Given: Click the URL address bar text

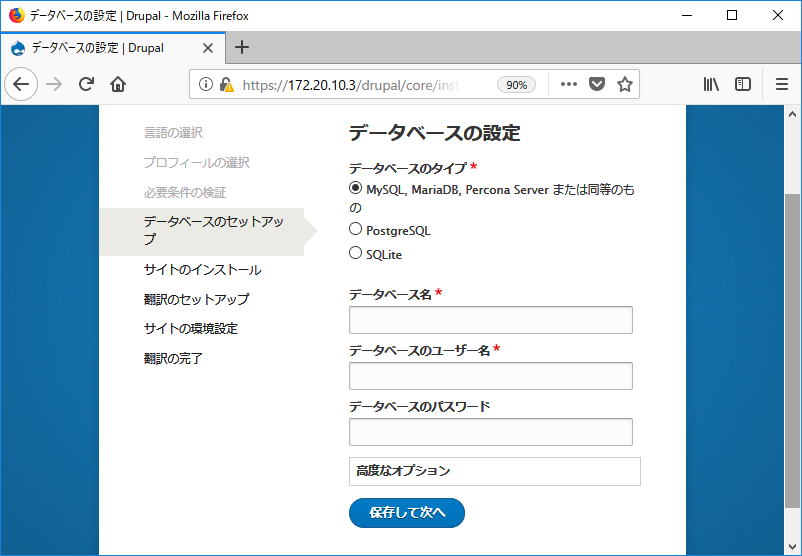Looking at the screenshot, I should coord(352,85).
